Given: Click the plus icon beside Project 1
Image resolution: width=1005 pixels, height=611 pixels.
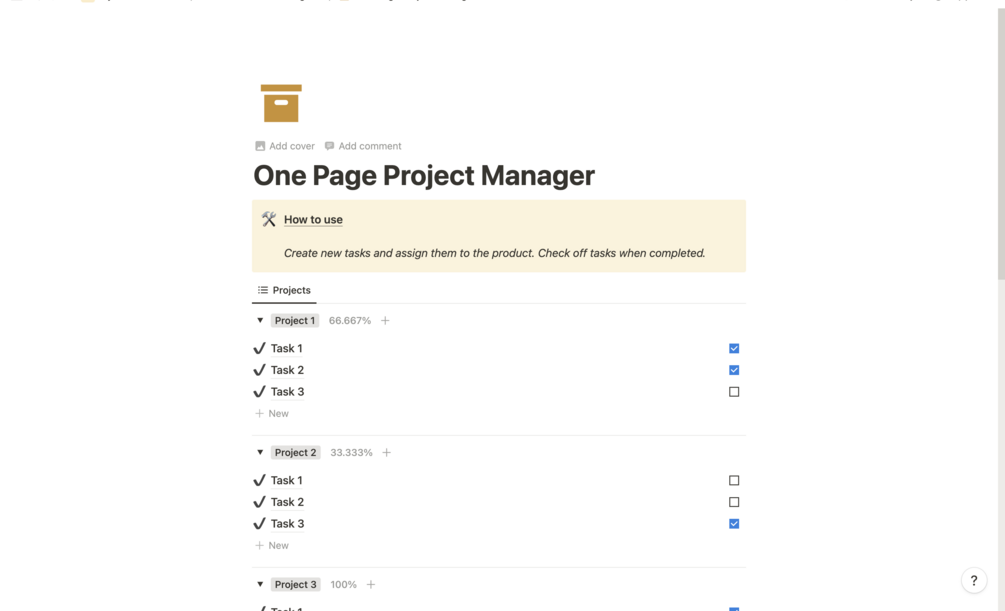Looking at the screenshot, I should click(385, 321).
